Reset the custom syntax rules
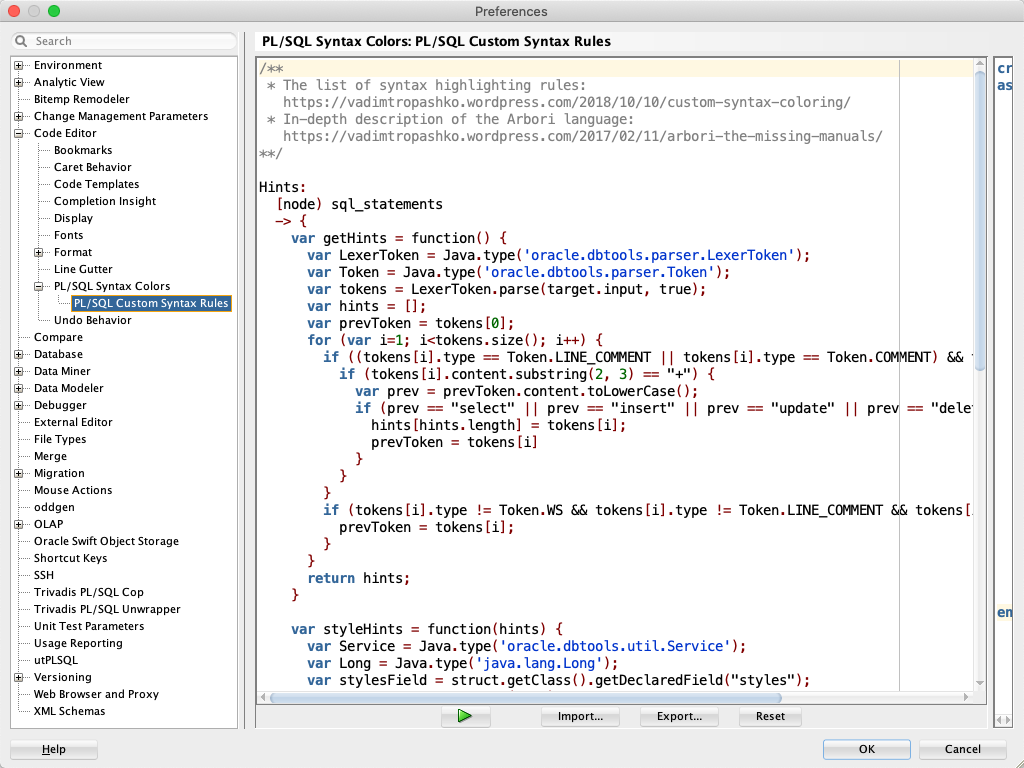This screenshot has height=768, width=1024. click(771, 716)
